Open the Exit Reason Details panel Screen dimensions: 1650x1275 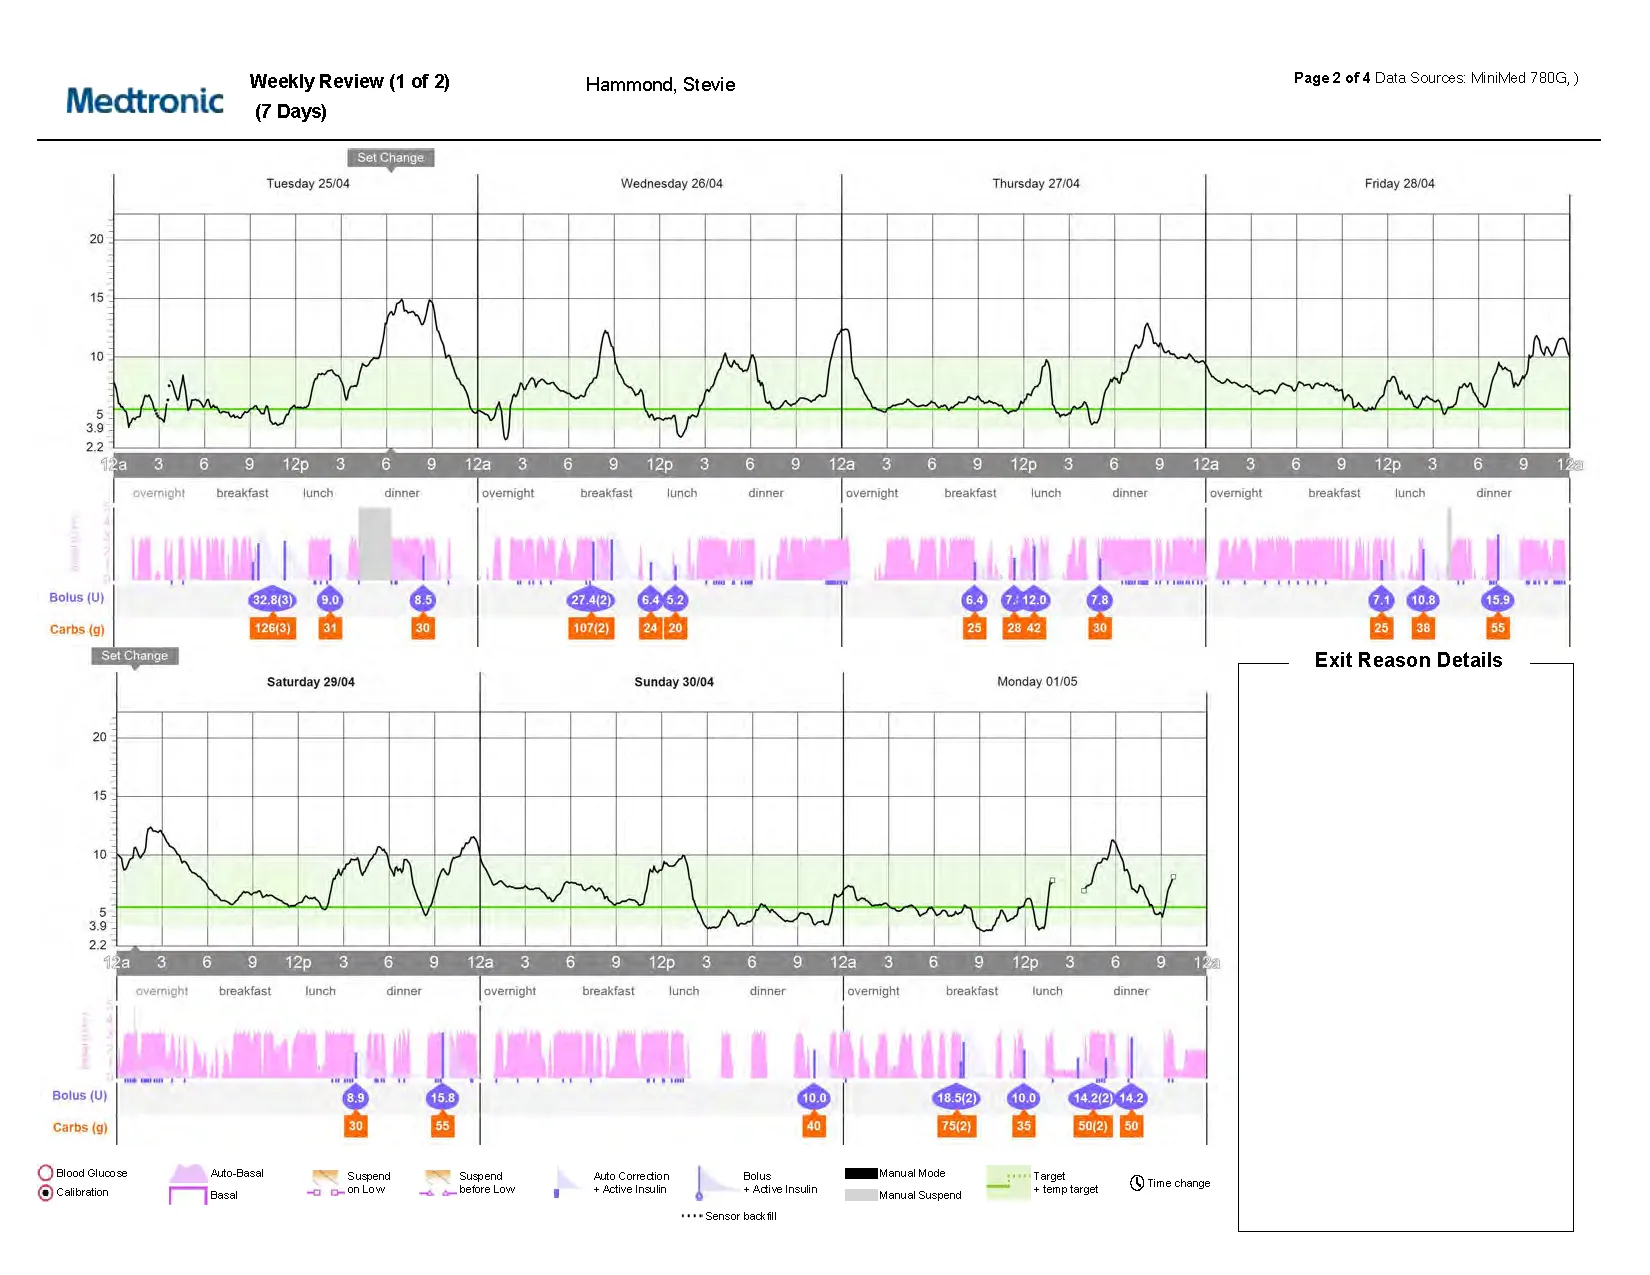(x=1407, y=660)
